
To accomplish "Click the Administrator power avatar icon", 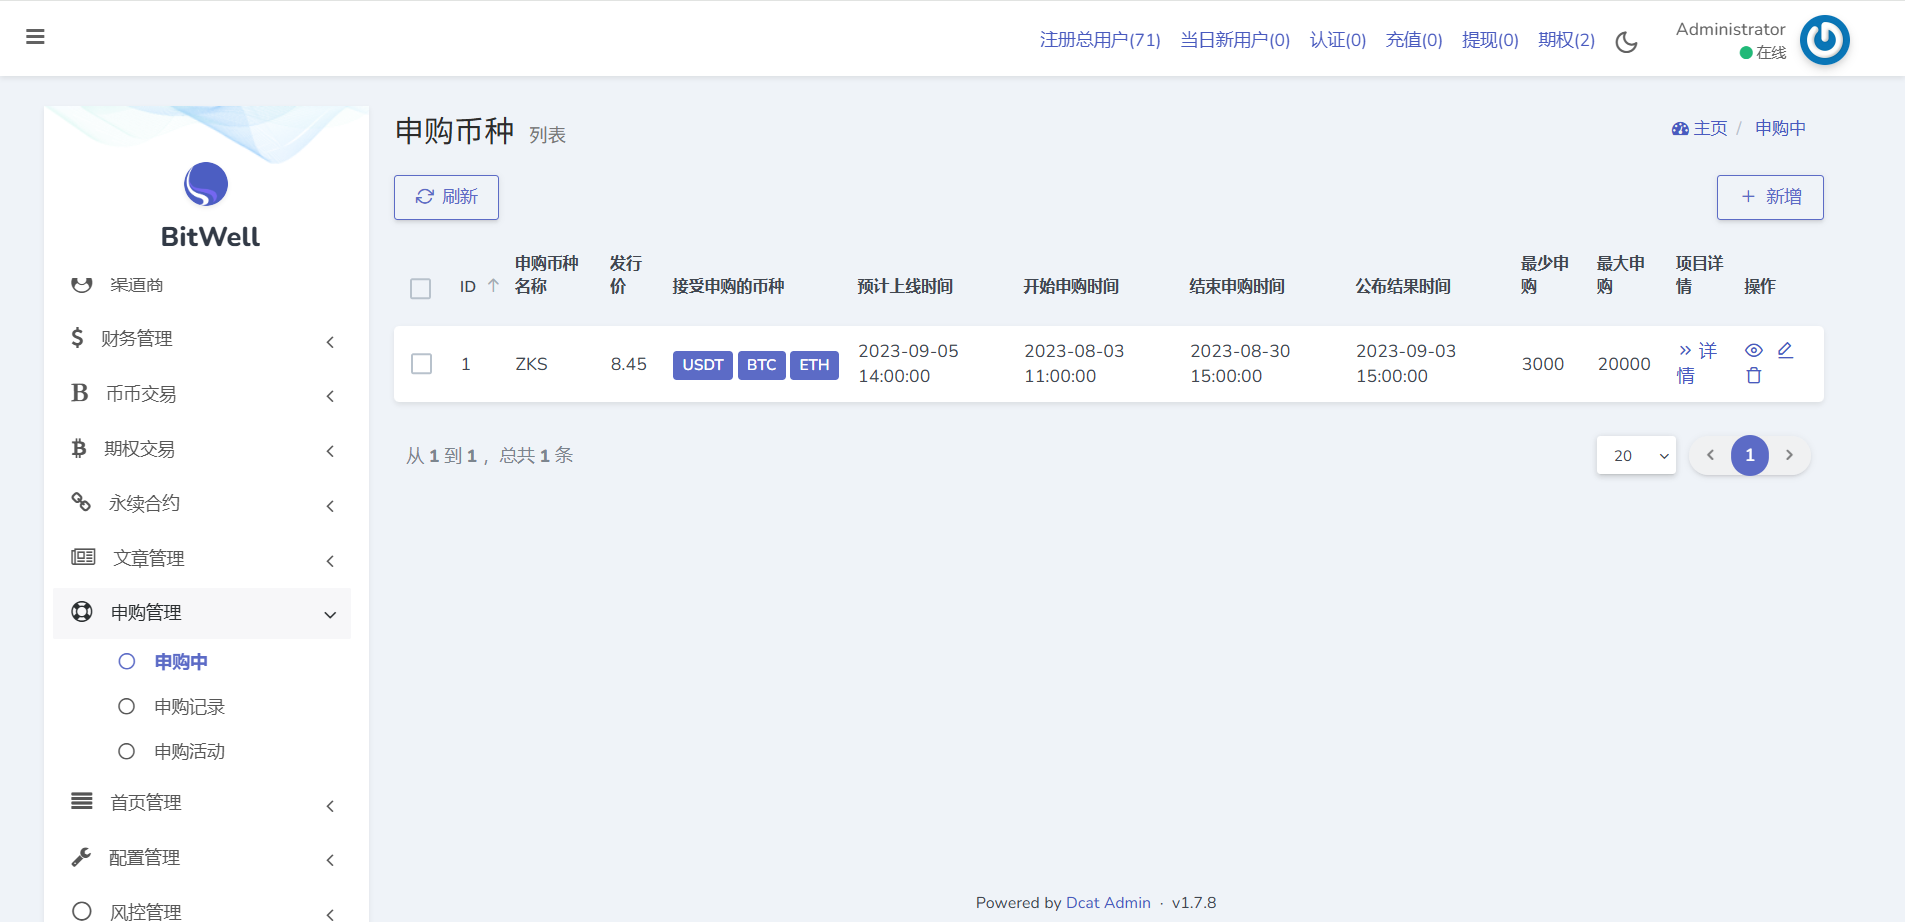I will click(x=1824, y=40).
